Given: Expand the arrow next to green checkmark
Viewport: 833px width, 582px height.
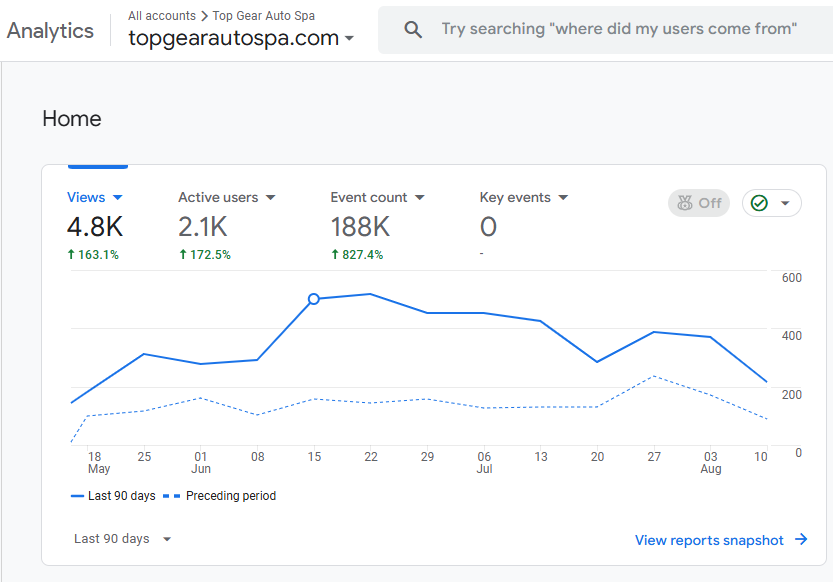Looking at the screenshot, I should point(785,203).
